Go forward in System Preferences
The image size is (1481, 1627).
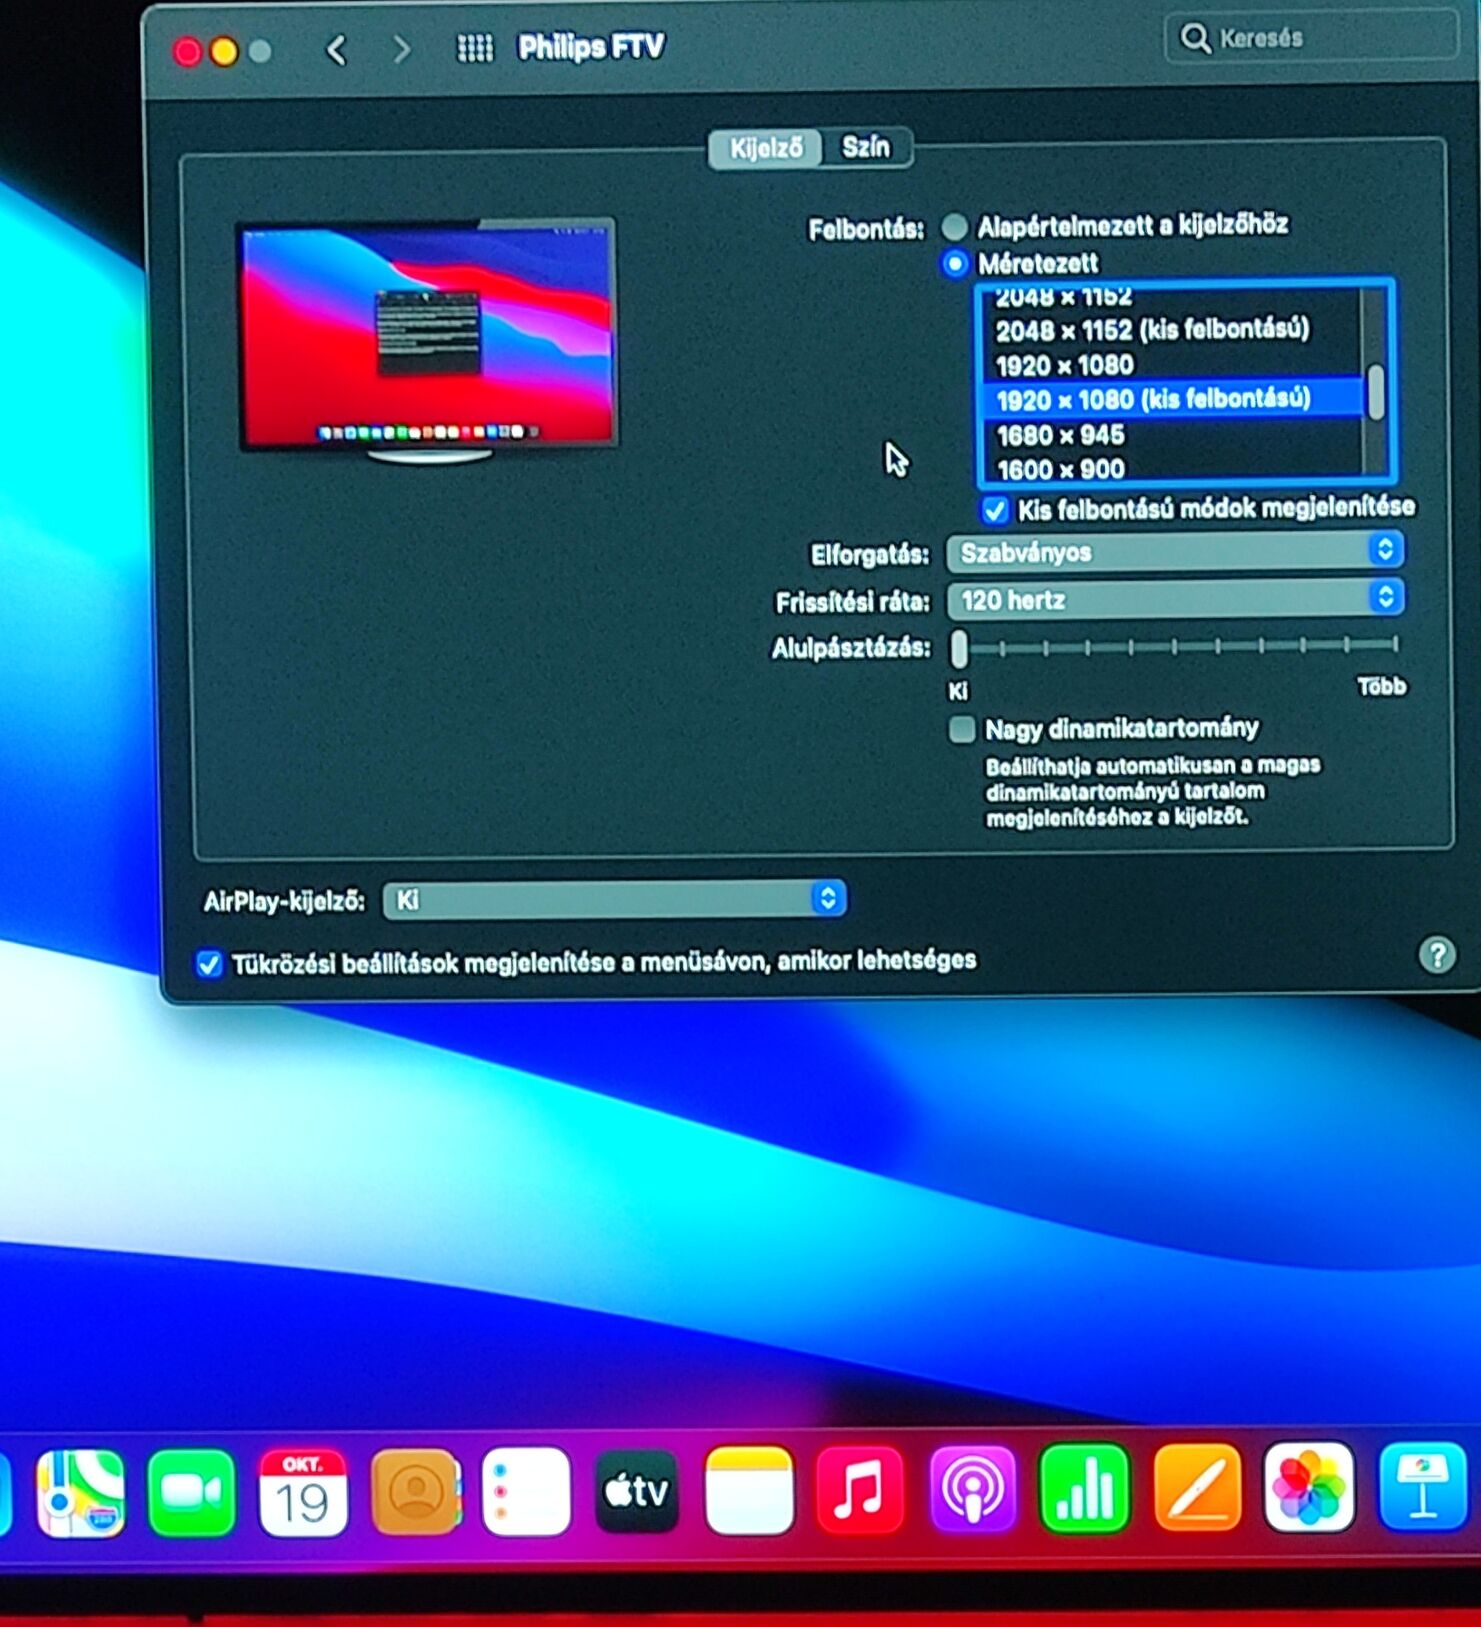click(x=402, y=49)
